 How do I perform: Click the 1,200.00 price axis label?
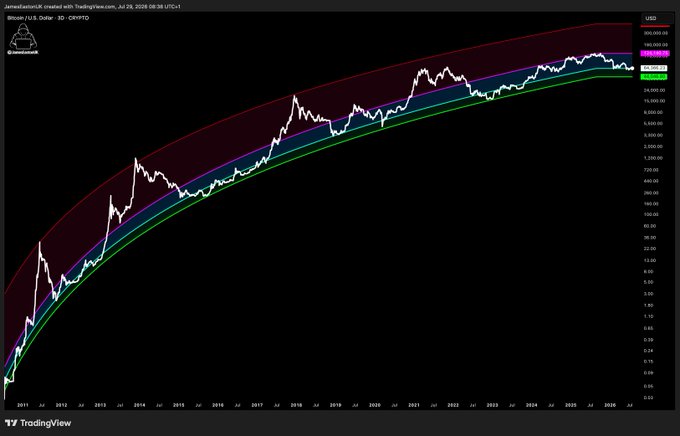click(x=654, y=158)
